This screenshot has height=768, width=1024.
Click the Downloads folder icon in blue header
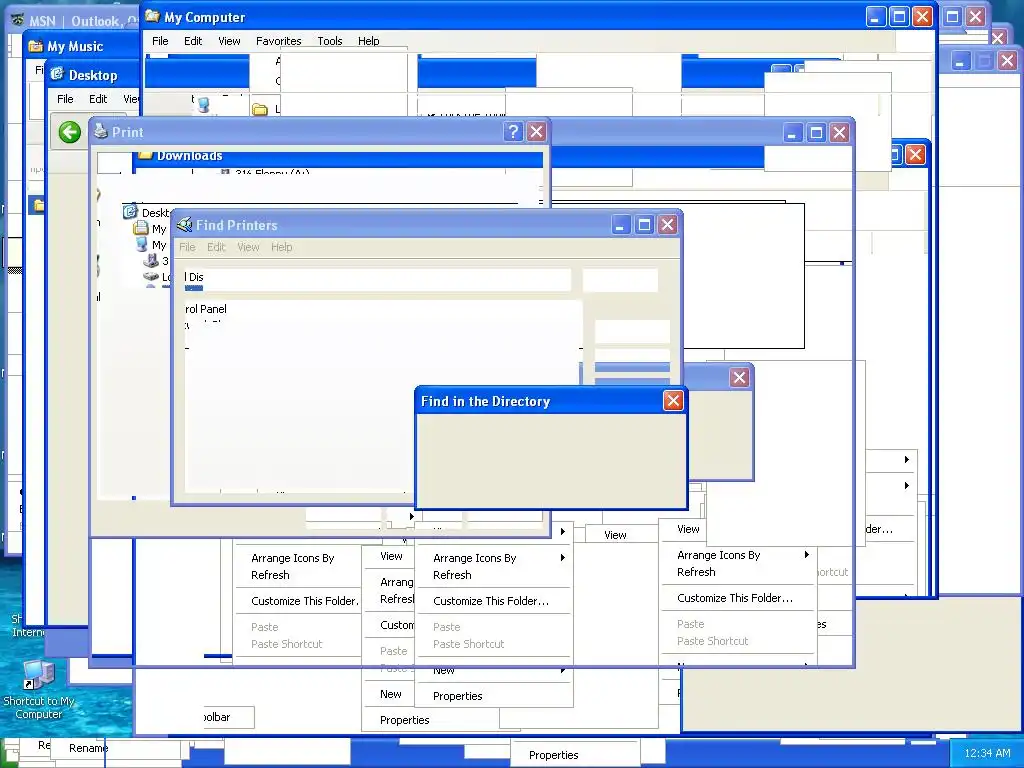pyautogui.click(x=146, y=155)
